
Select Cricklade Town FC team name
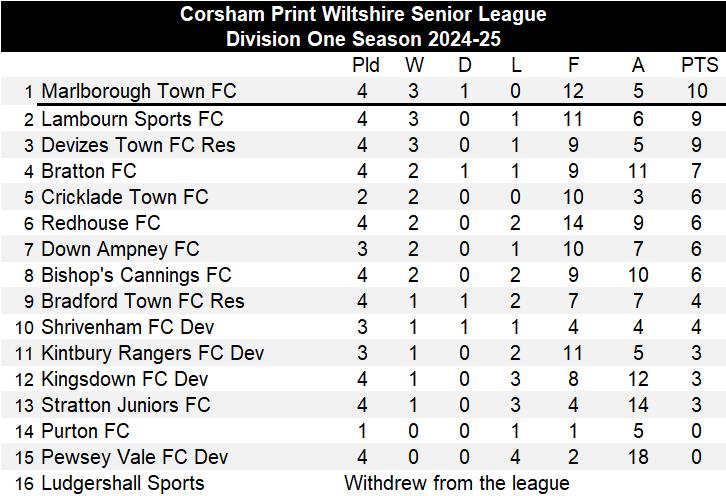[x=125, y=197]
